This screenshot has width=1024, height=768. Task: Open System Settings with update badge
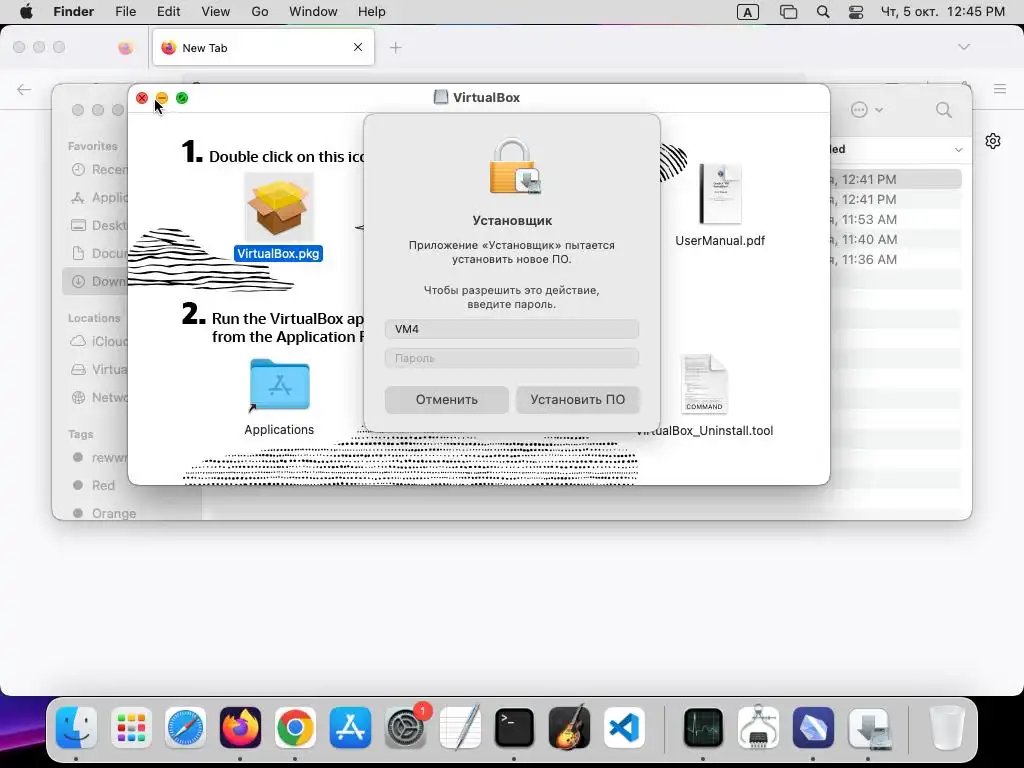406,728
